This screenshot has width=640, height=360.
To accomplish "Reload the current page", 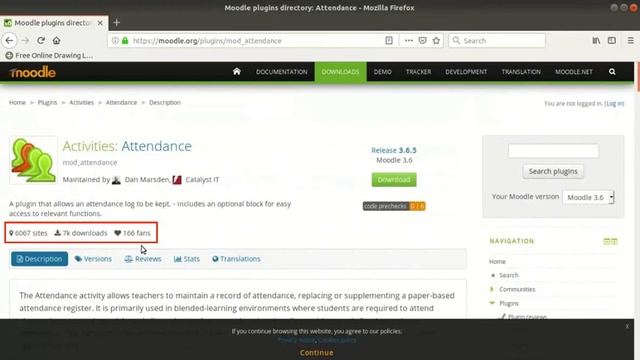I will (41, 40).
